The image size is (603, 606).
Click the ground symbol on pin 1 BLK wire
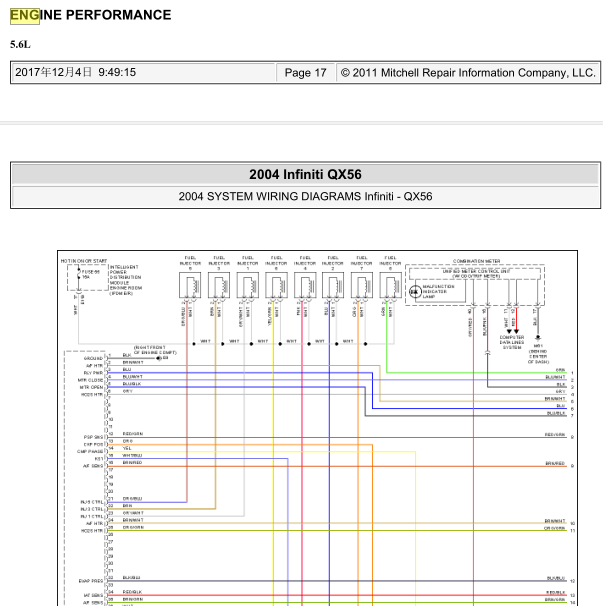[159, 358]
